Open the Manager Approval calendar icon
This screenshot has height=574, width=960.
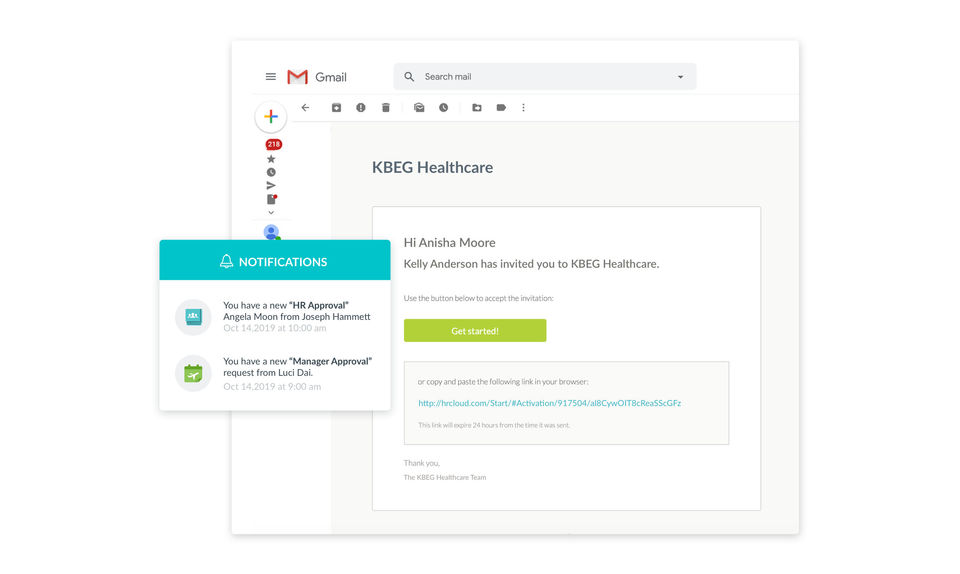coord(193,373)
